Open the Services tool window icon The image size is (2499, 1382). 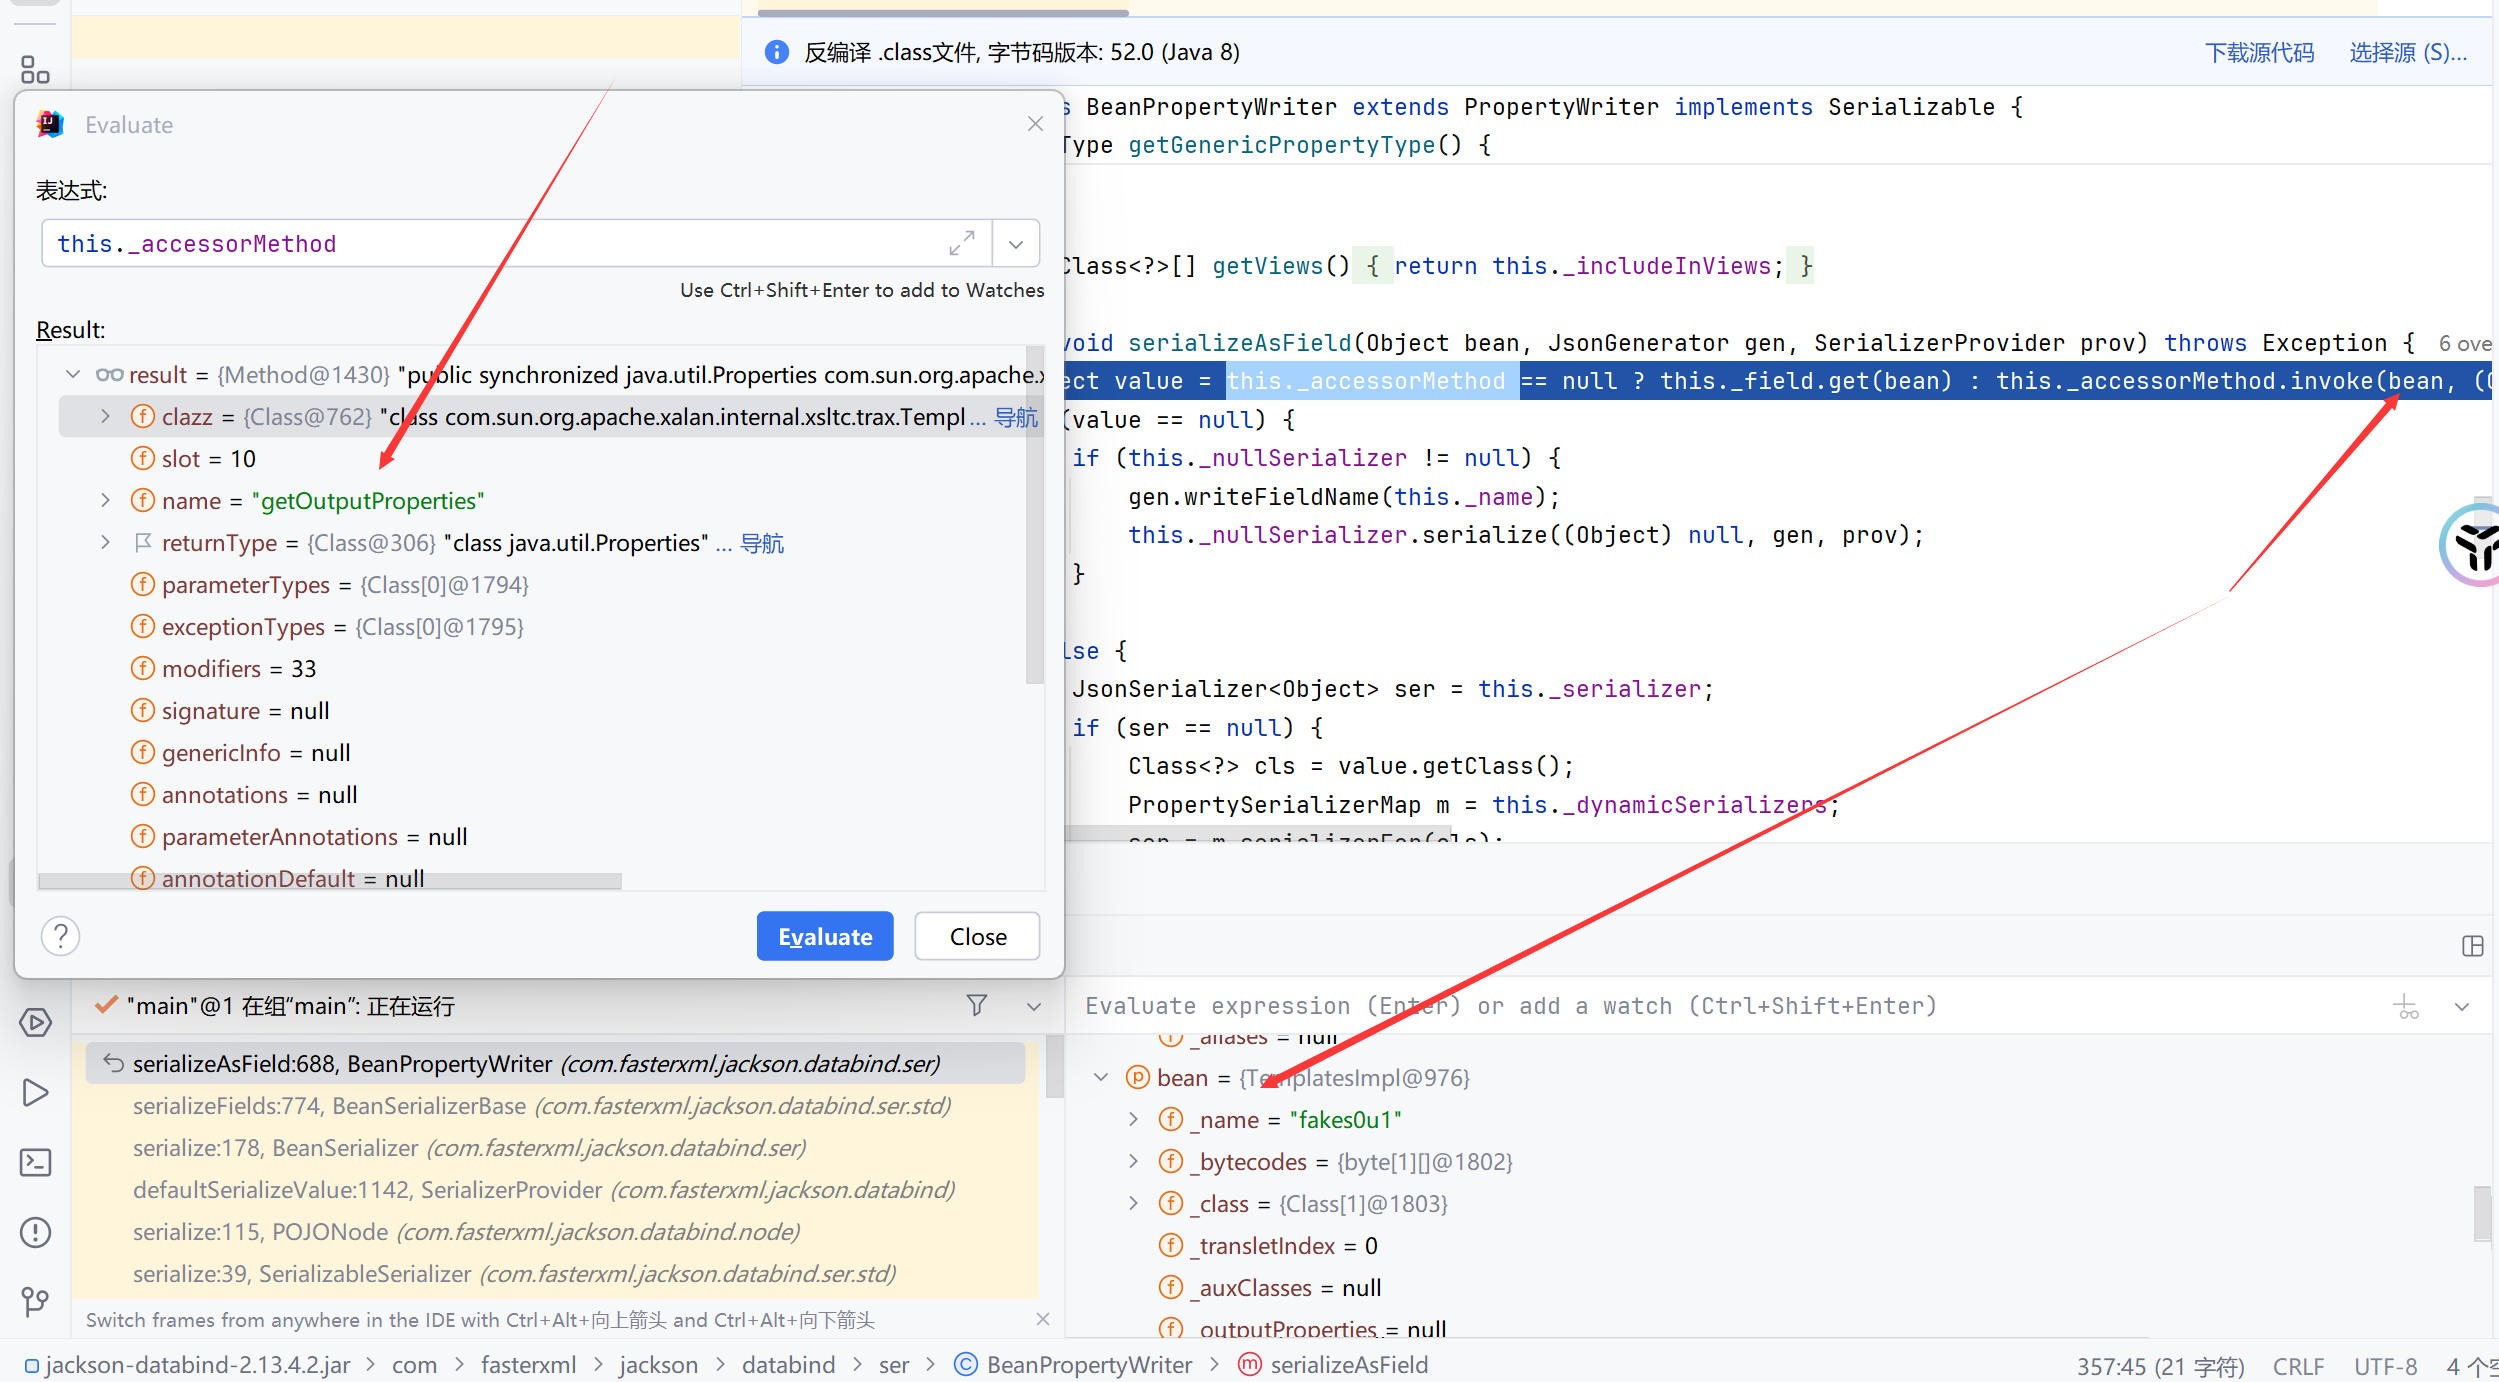click(35, 1022)
